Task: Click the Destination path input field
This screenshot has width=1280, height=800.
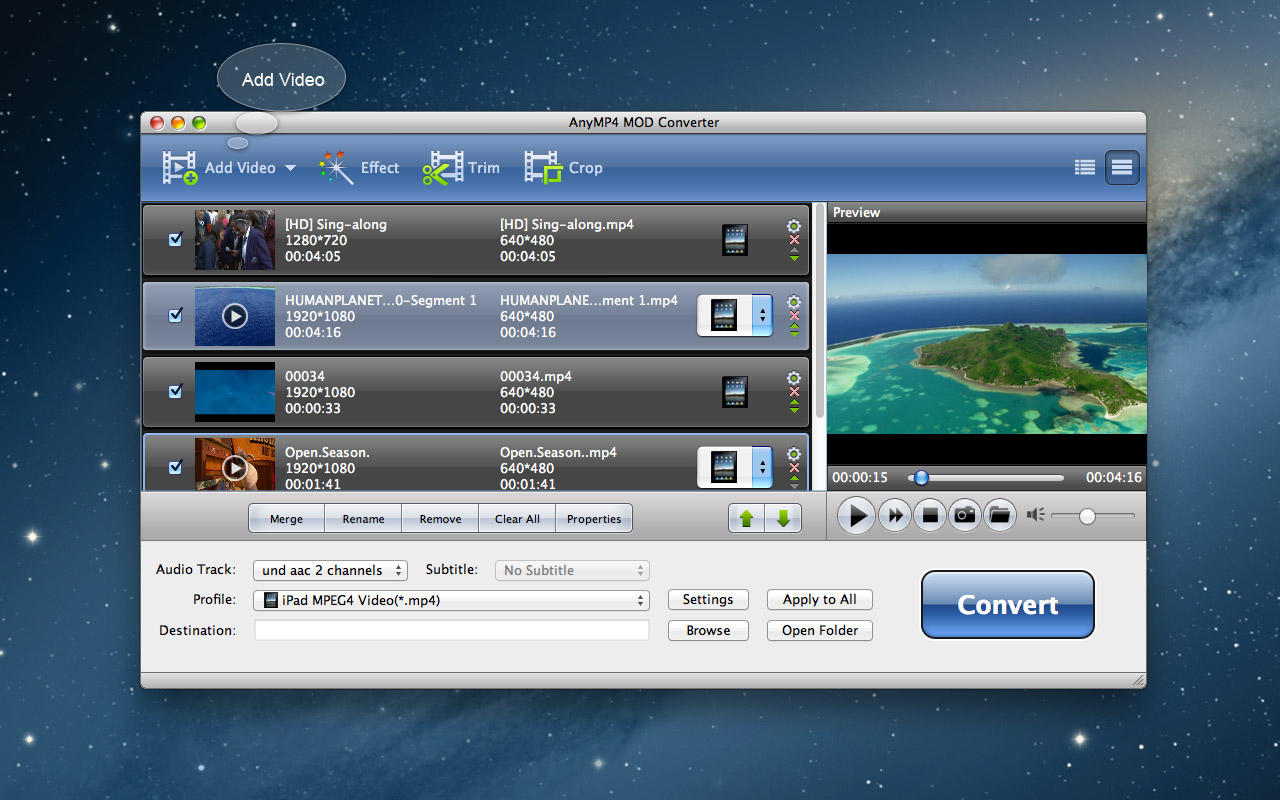Action: click(x=451, y=631)
